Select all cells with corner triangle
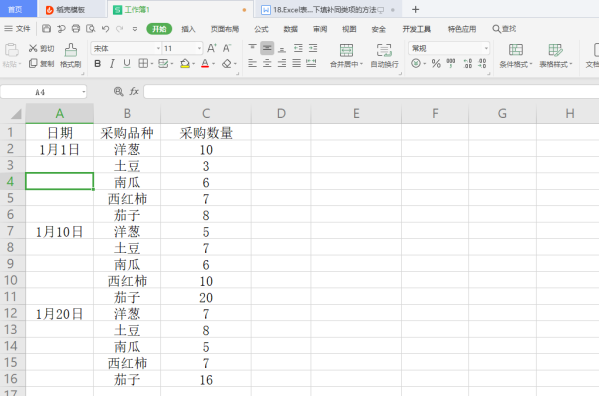 coord(15,113)
